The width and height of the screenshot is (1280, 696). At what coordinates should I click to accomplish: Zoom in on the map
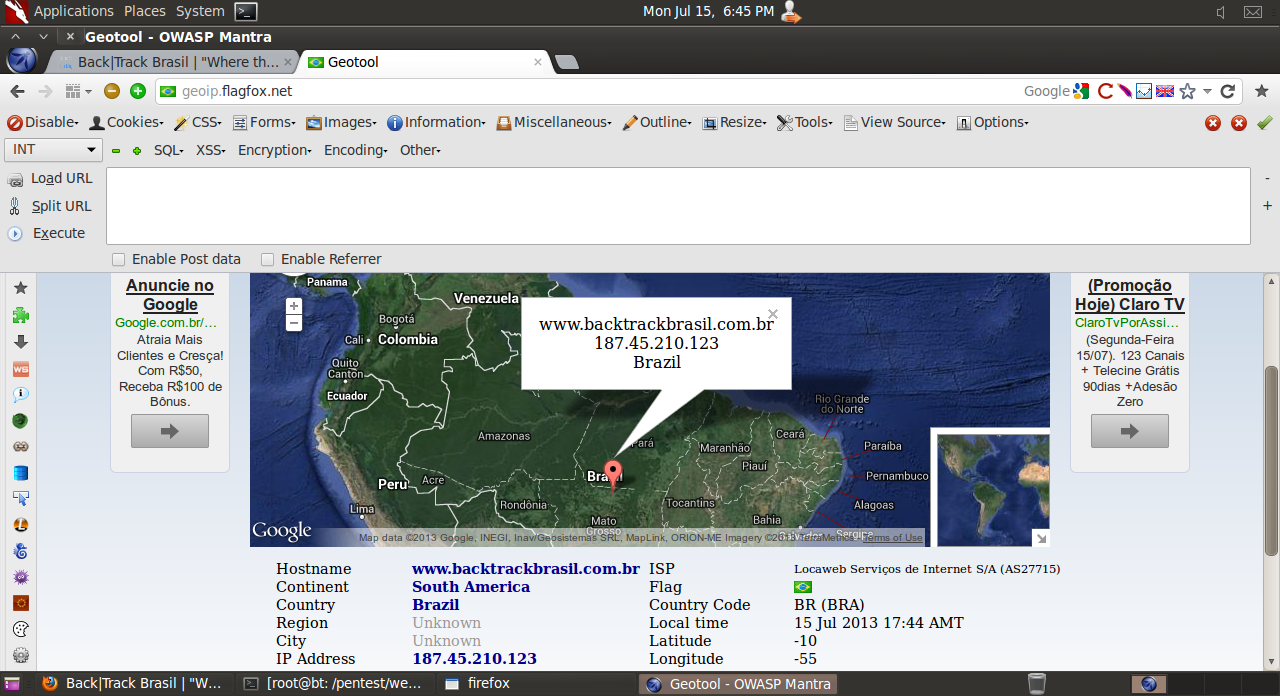coord(294,306)
